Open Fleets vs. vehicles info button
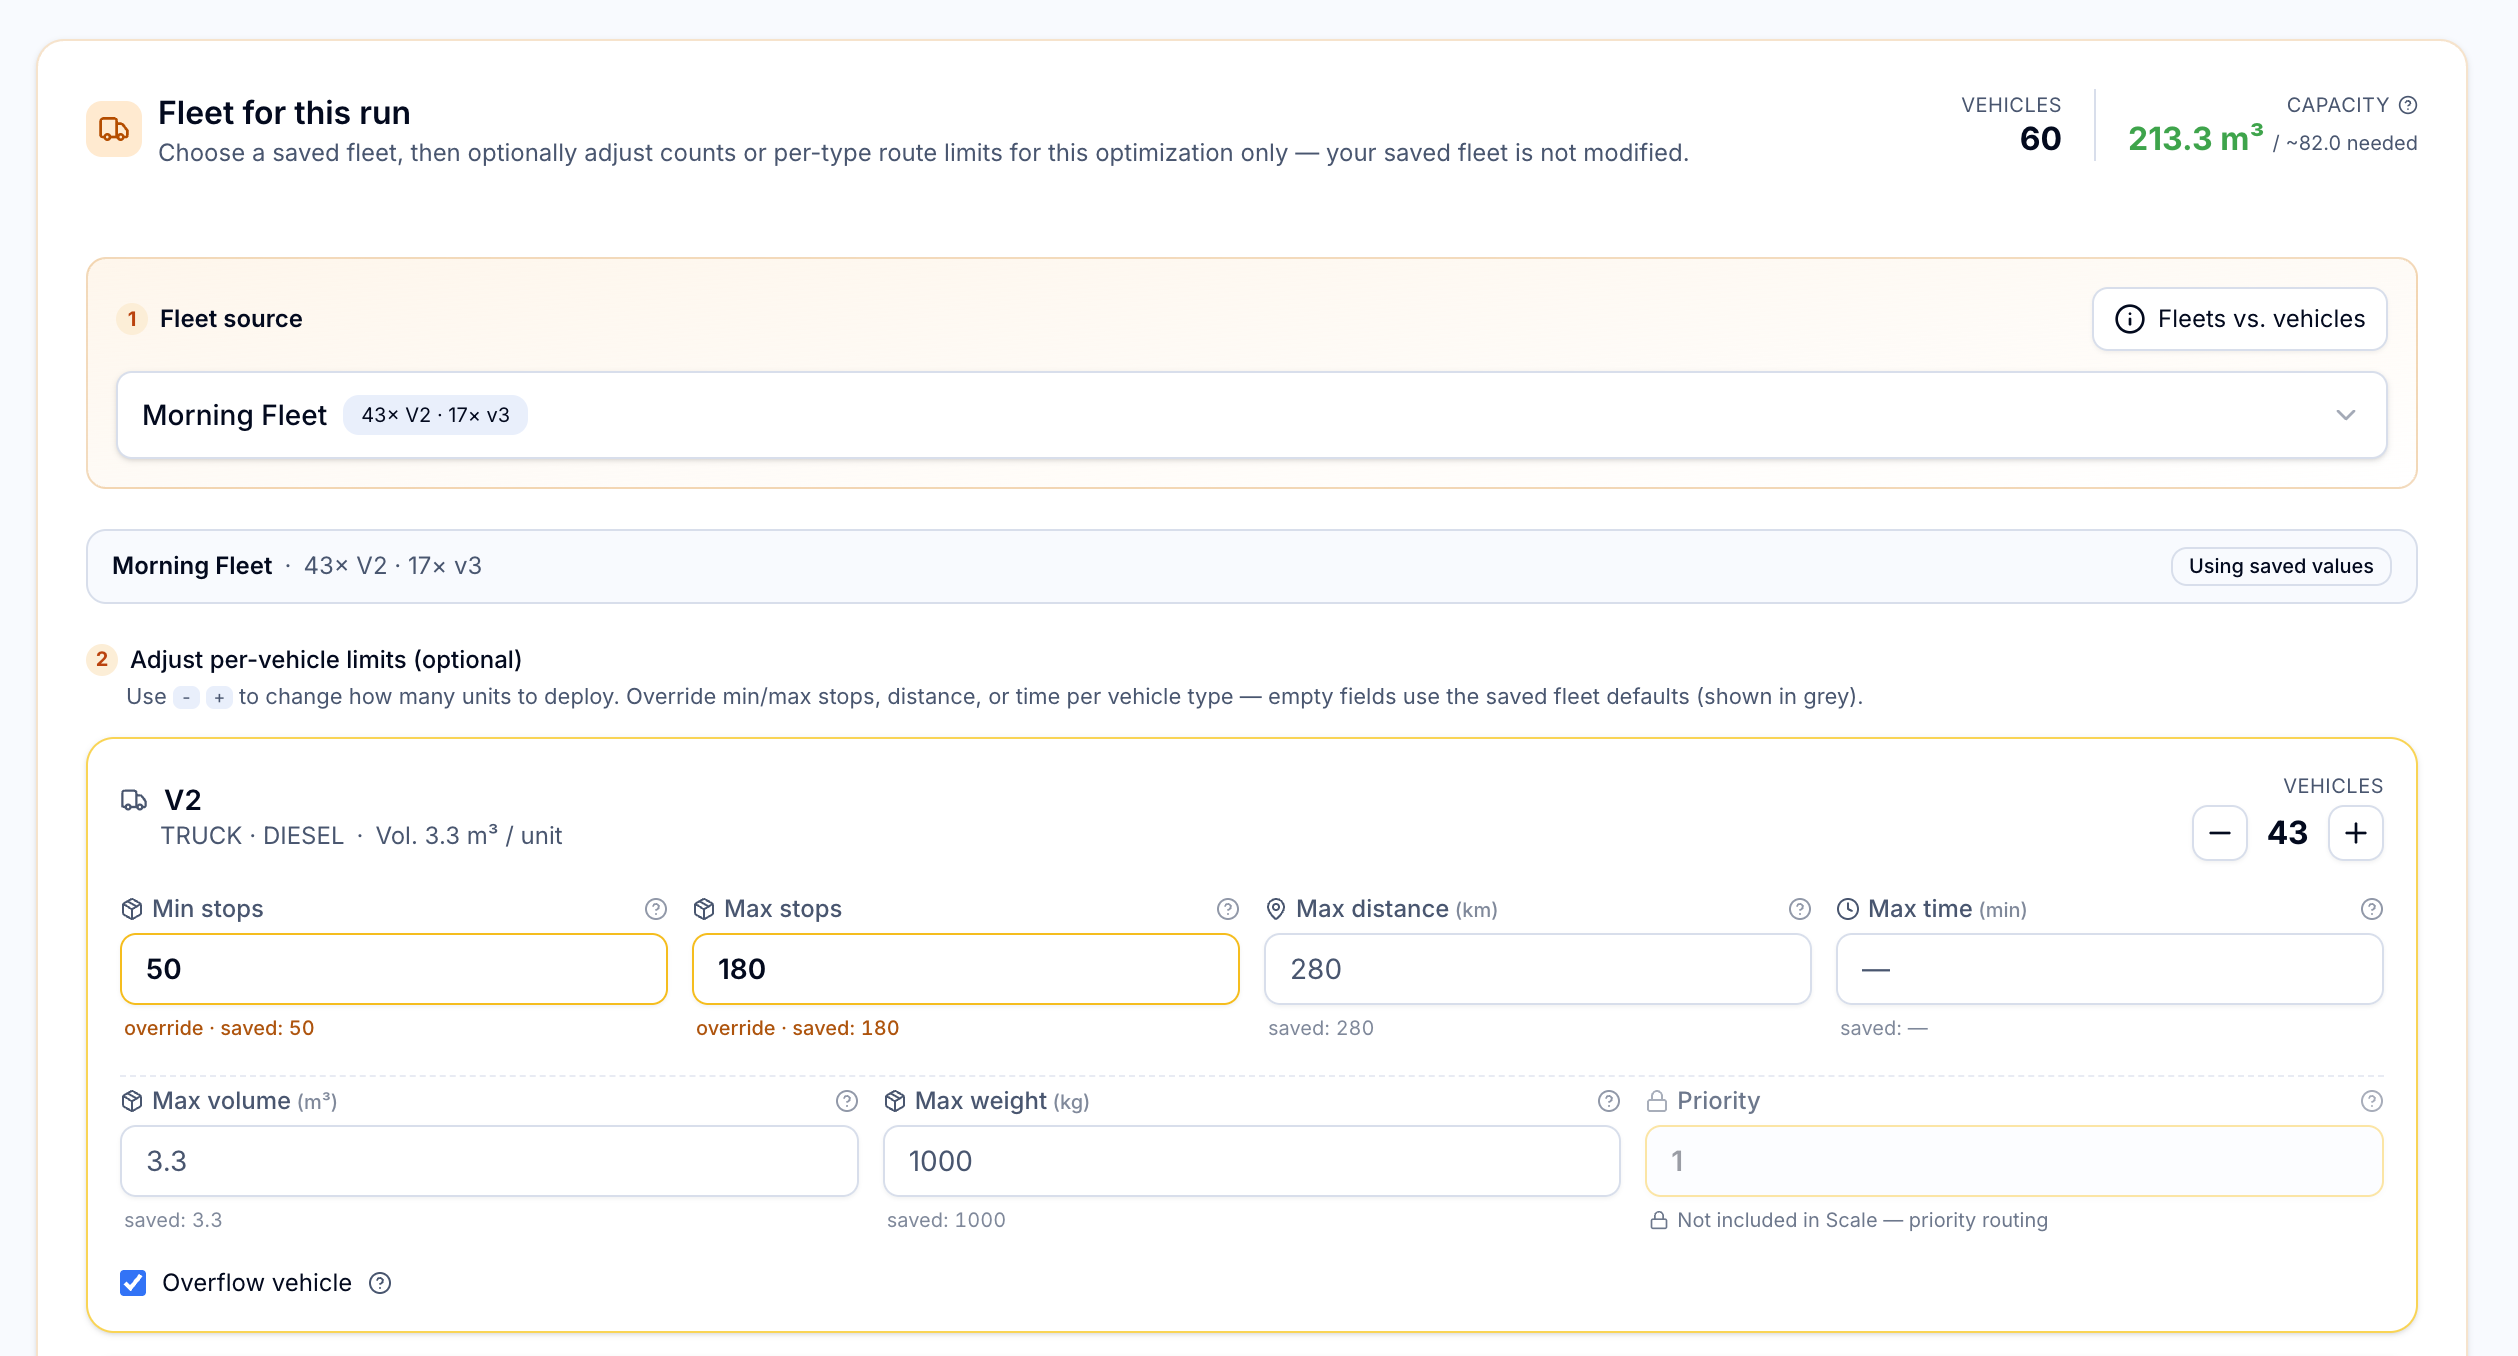The height and width of the screenshot is (1356, 2518). [2240, 319]
